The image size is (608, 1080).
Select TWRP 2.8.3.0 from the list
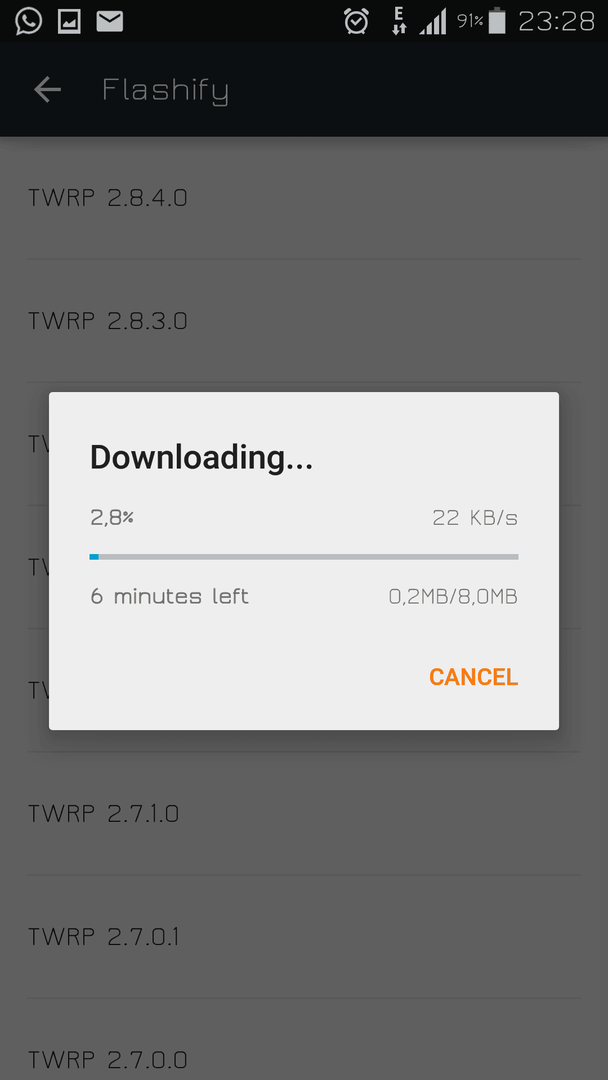point(304,321)
